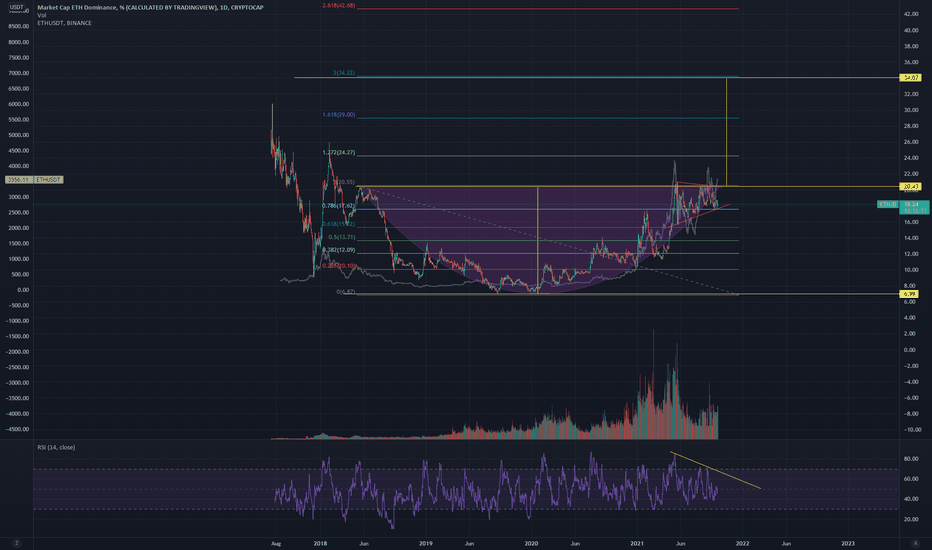
Task: Click the 2023 label on time axis
Action: [x=848, y=543]
